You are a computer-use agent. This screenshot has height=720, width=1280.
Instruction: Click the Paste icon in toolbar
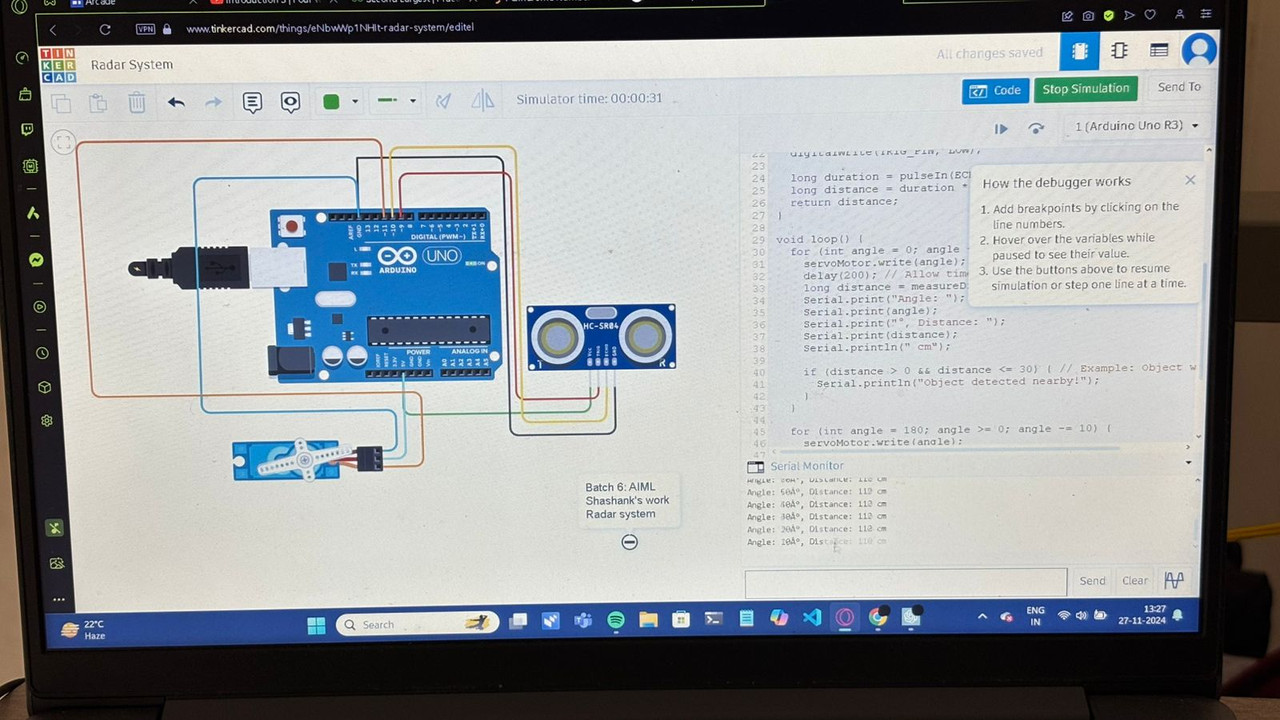click(98, 103)
